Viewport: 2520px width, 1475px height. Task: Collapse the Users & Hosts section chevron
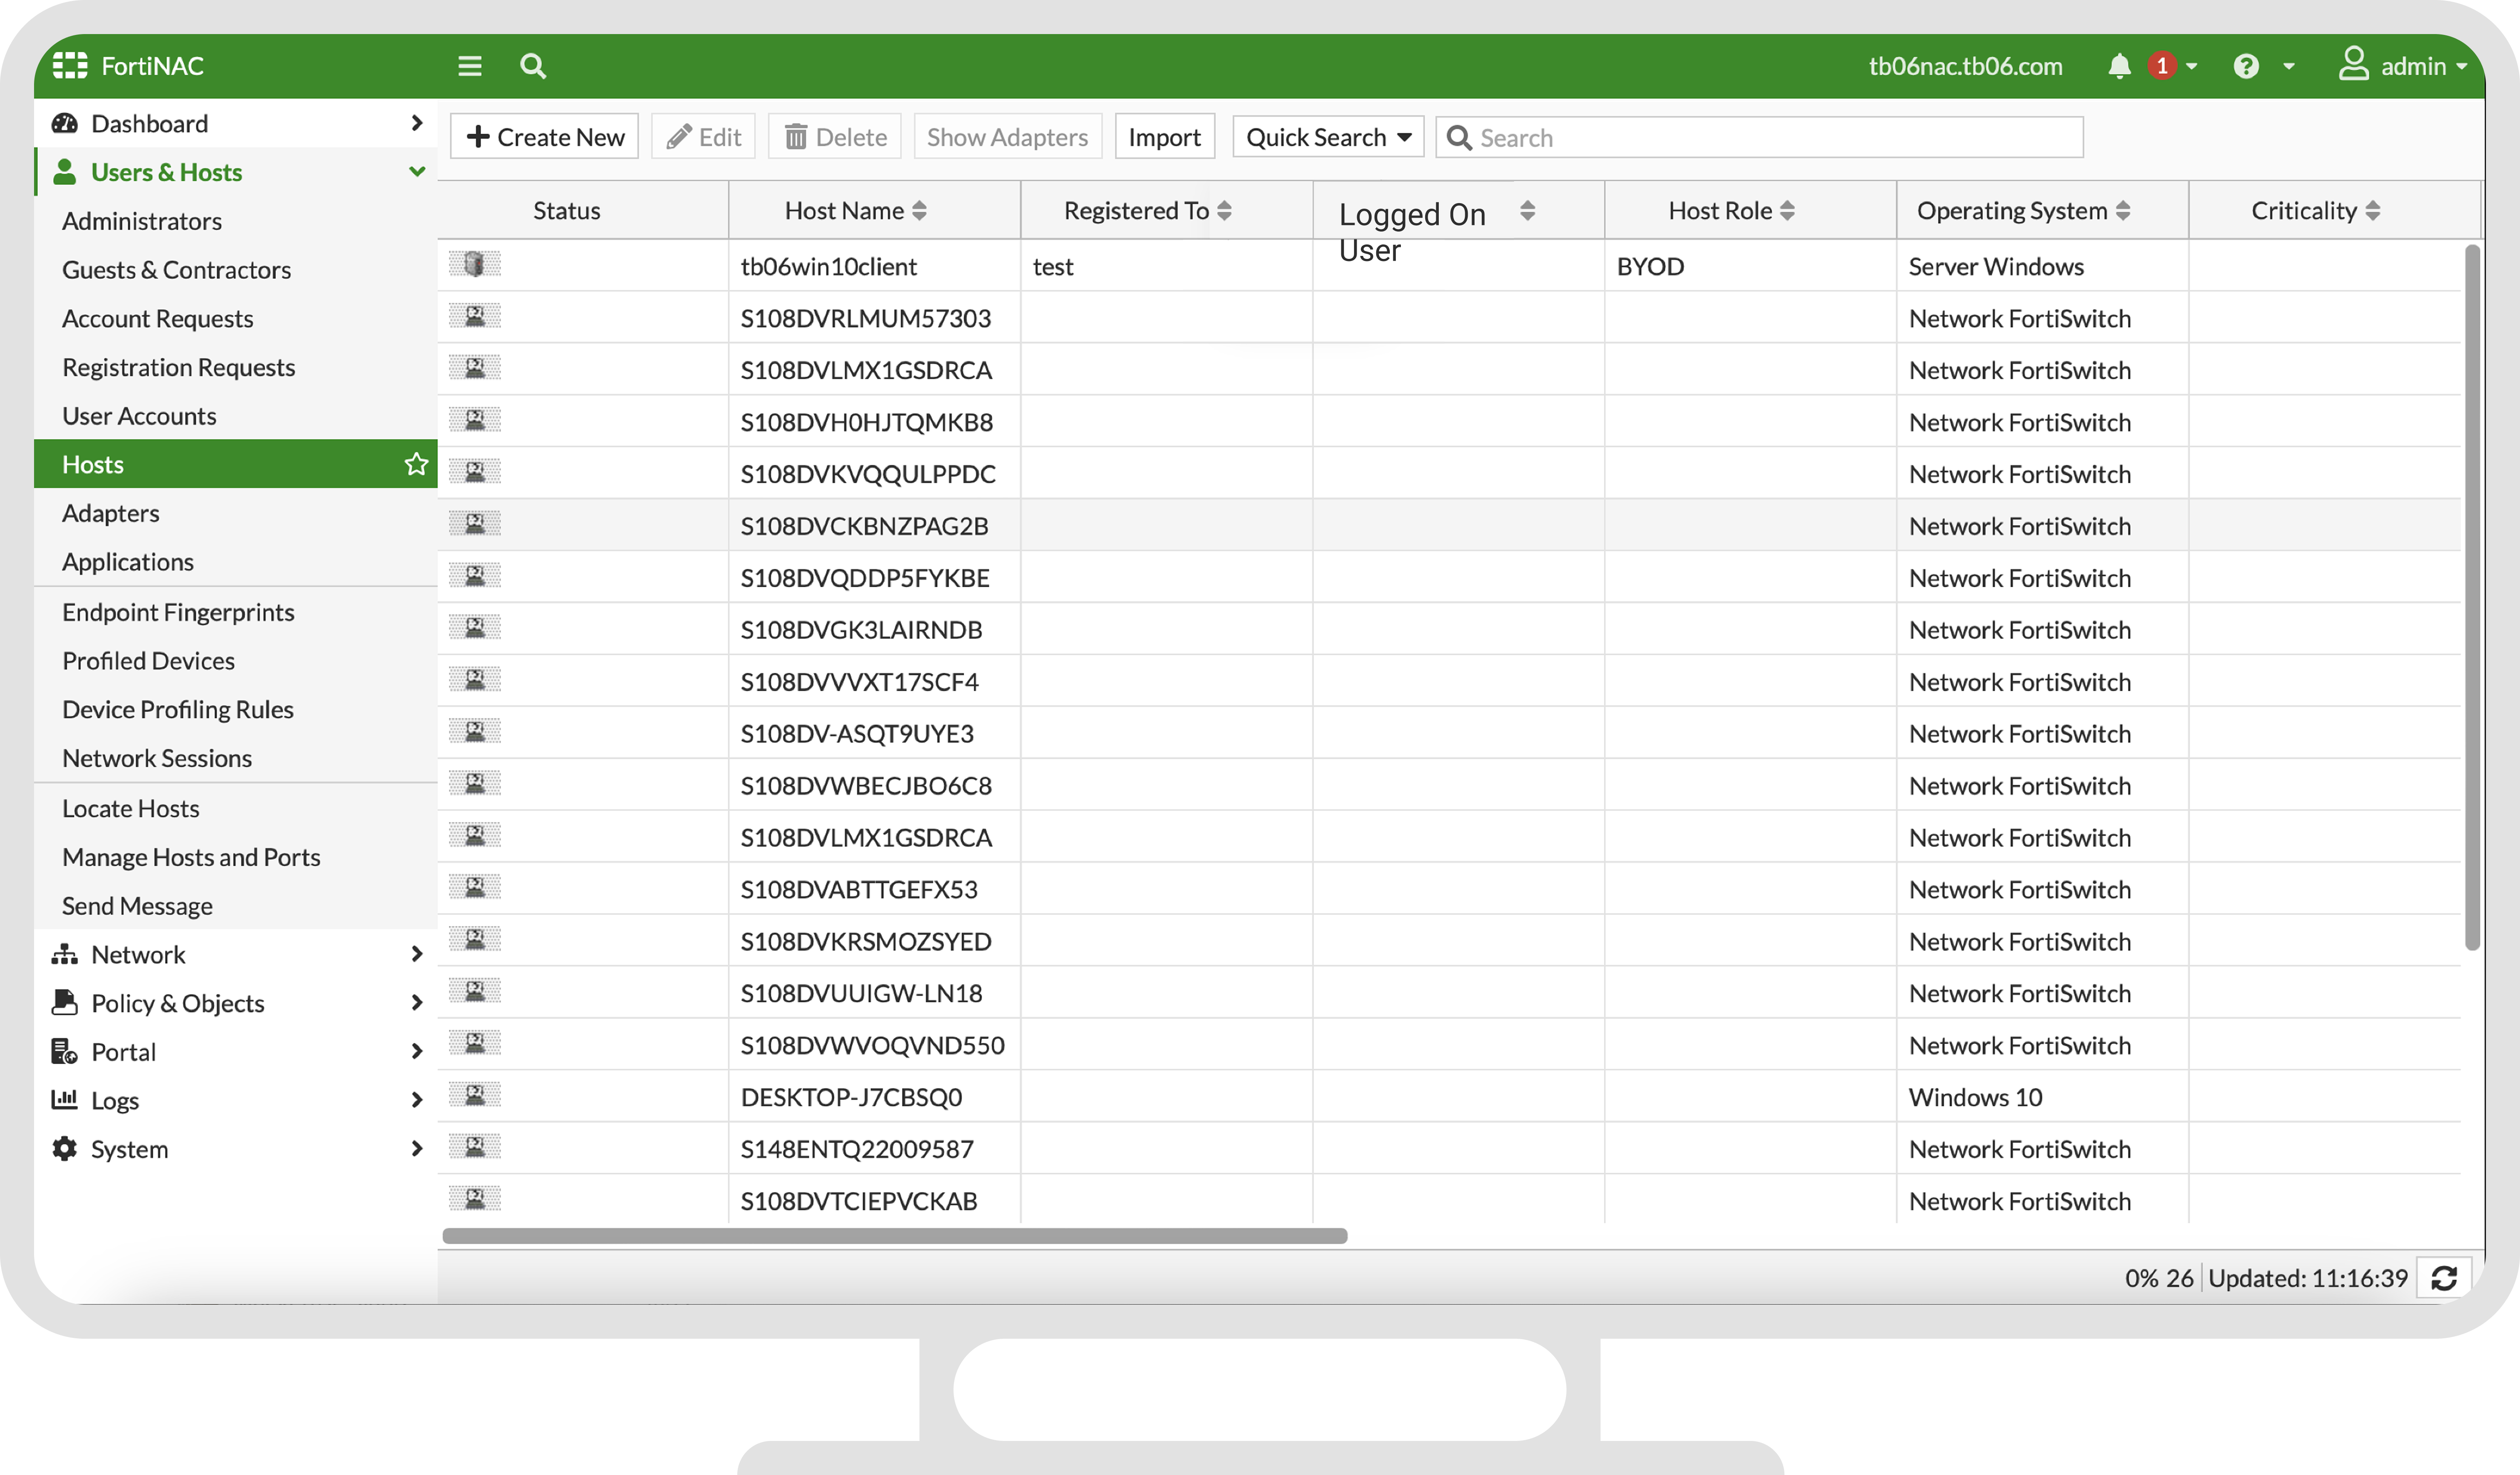417,172
